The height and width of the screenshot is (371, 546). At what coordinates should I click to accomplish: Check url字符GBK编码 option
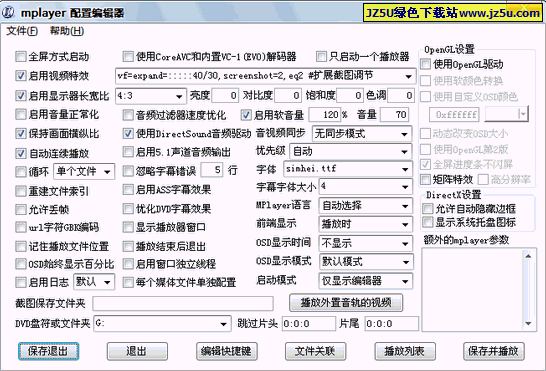tap(21, 227)
